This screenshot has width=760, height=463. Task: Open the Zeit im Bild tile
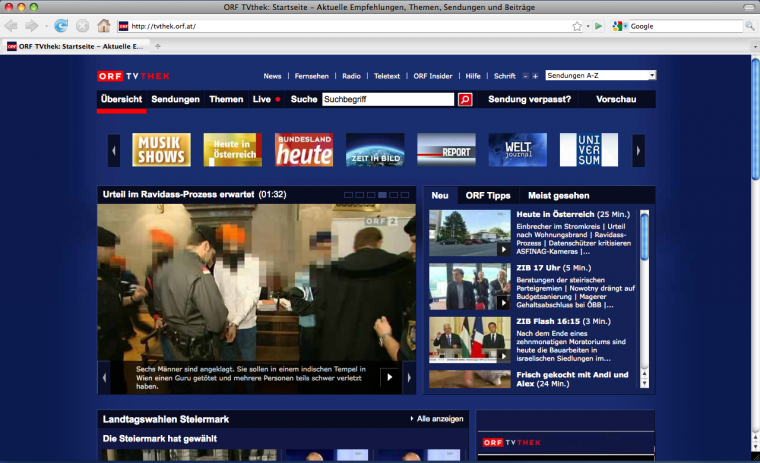375,150
